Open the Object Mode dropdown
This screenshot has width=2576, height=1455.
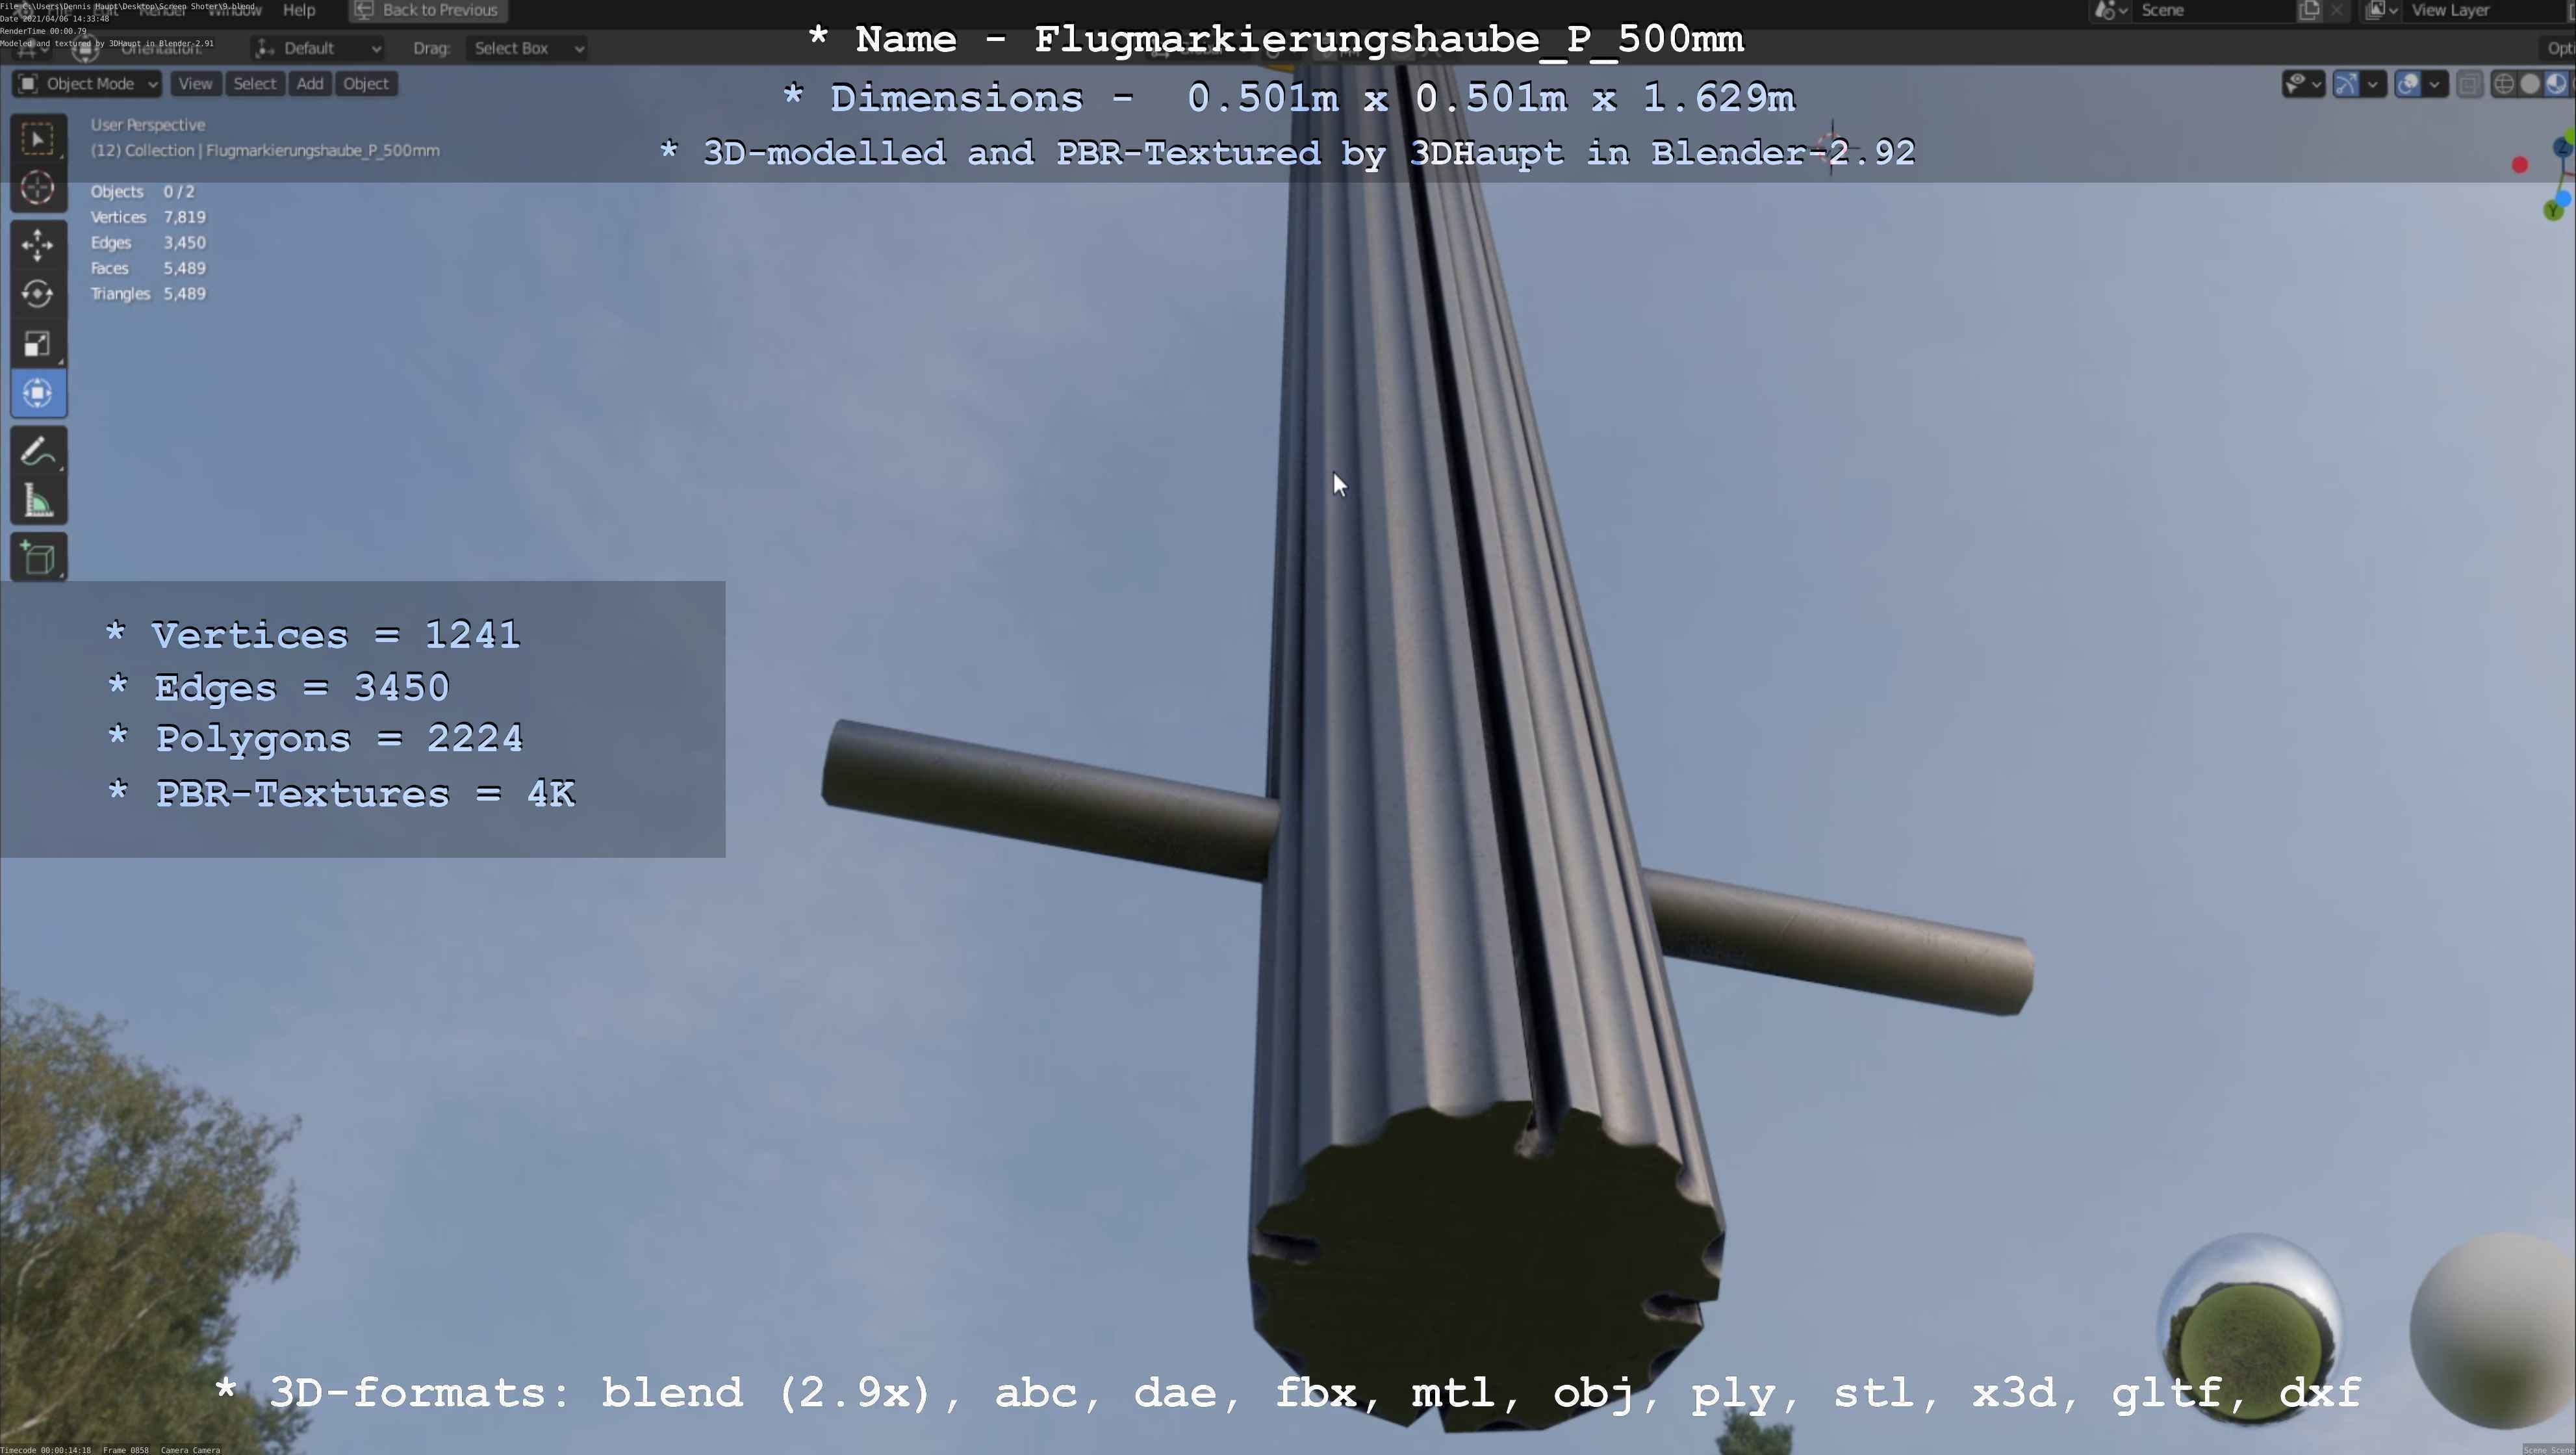[x=88, y=84]
